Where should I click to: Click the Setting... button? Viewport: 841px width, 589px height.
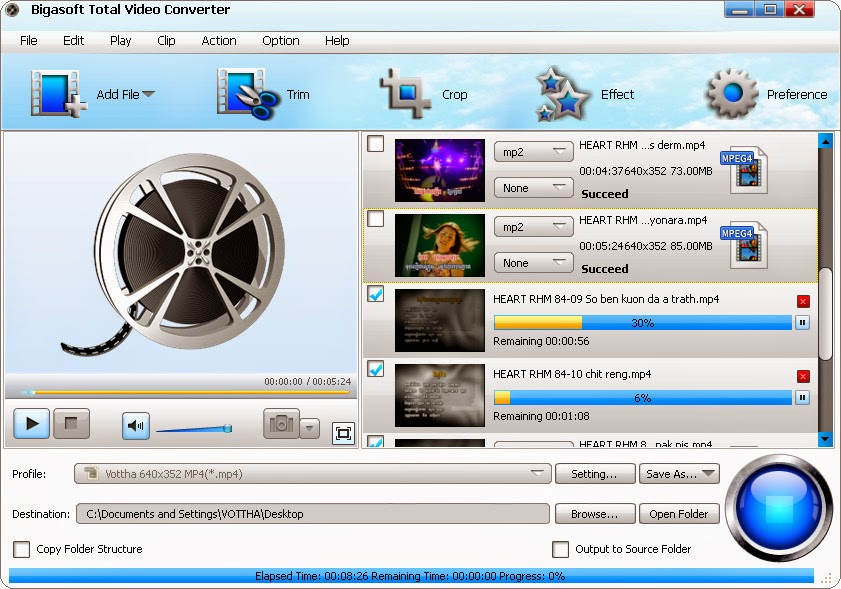[x=595, y=474]
